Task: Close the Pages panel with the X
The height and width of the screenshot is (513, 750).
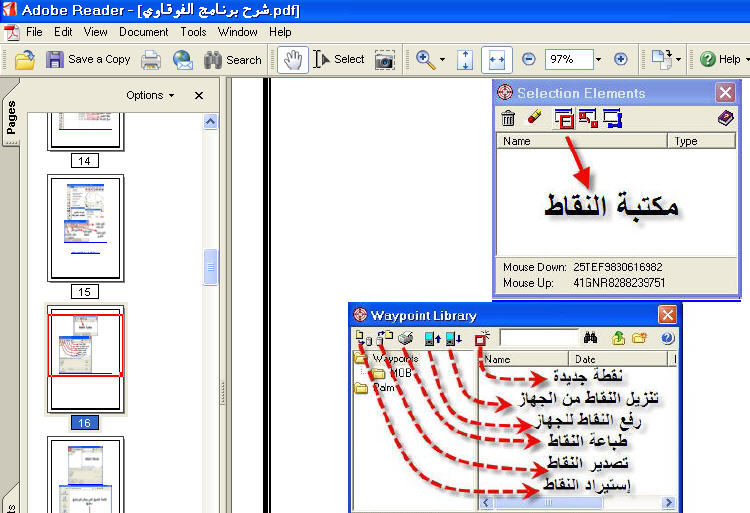Action: tap(199, 96)
